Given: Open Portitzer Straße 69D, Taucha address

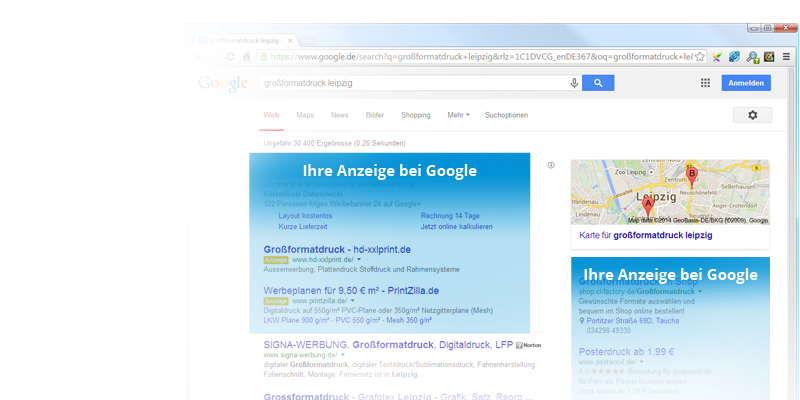Looking at the screenshot, I should pyautogui.click(x=633, y=321).
